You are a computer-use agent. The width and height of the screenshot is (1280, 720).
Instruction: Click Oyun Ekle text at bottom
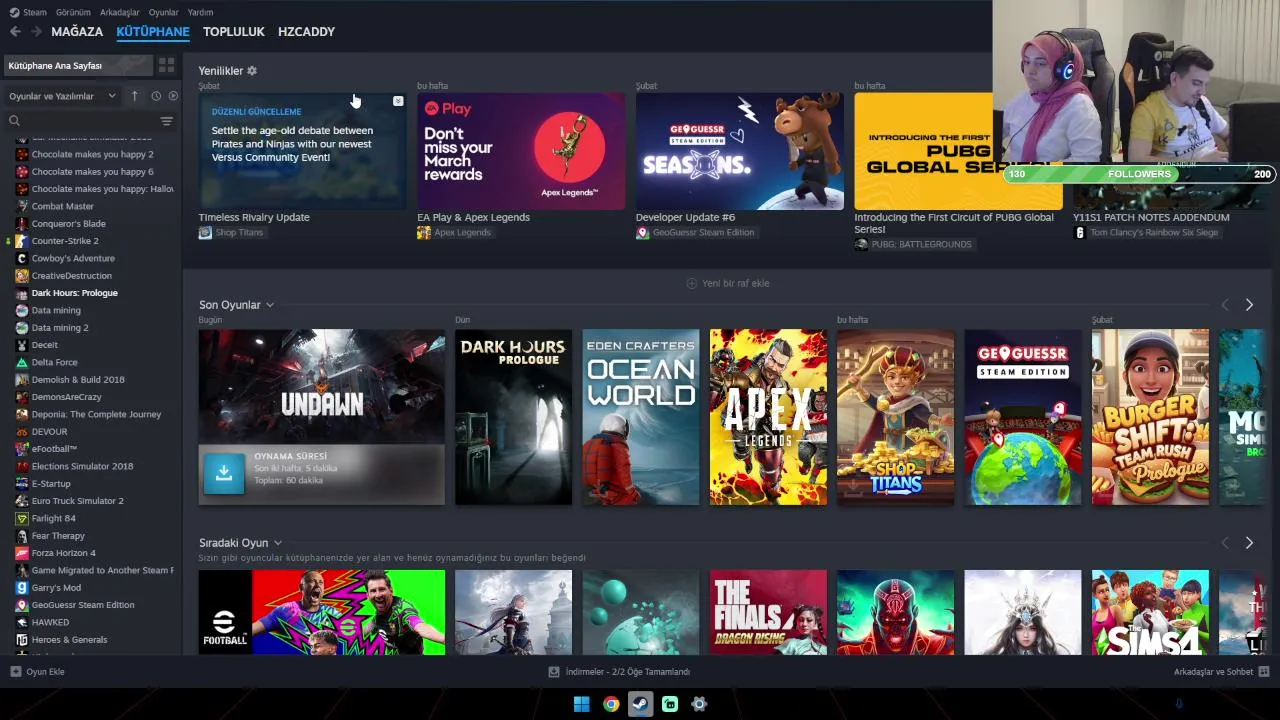pyautogui.click(x=45, y=672)
